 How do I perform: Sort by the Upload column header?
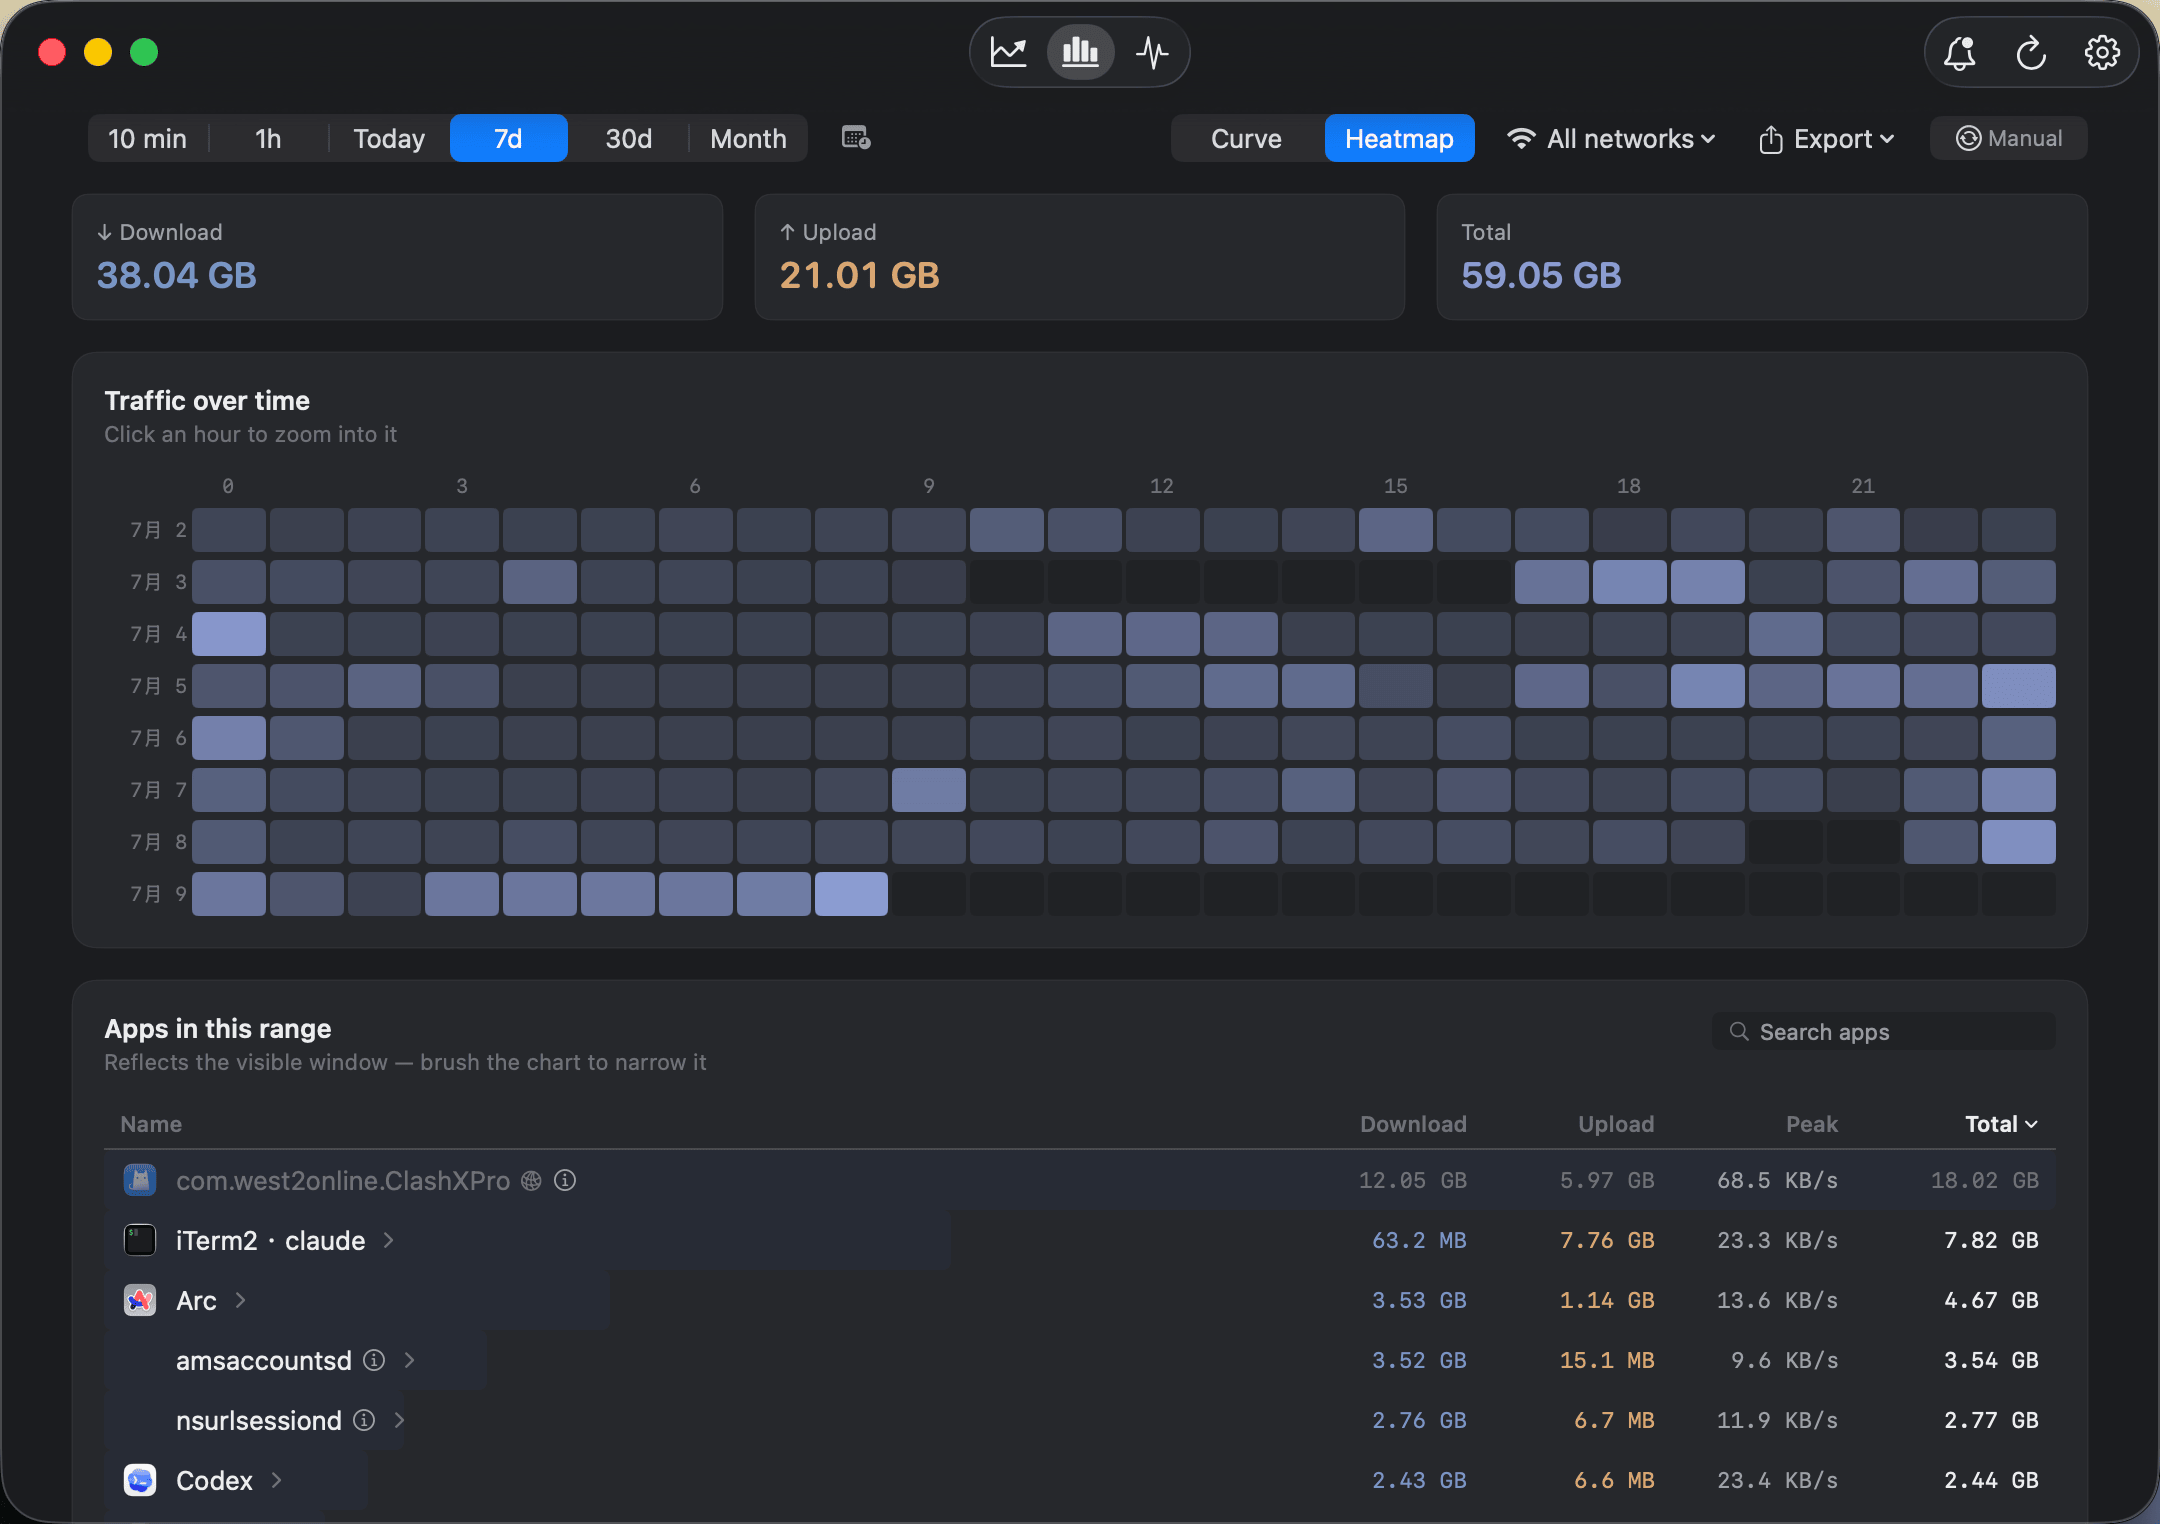click(1616, 1124)
